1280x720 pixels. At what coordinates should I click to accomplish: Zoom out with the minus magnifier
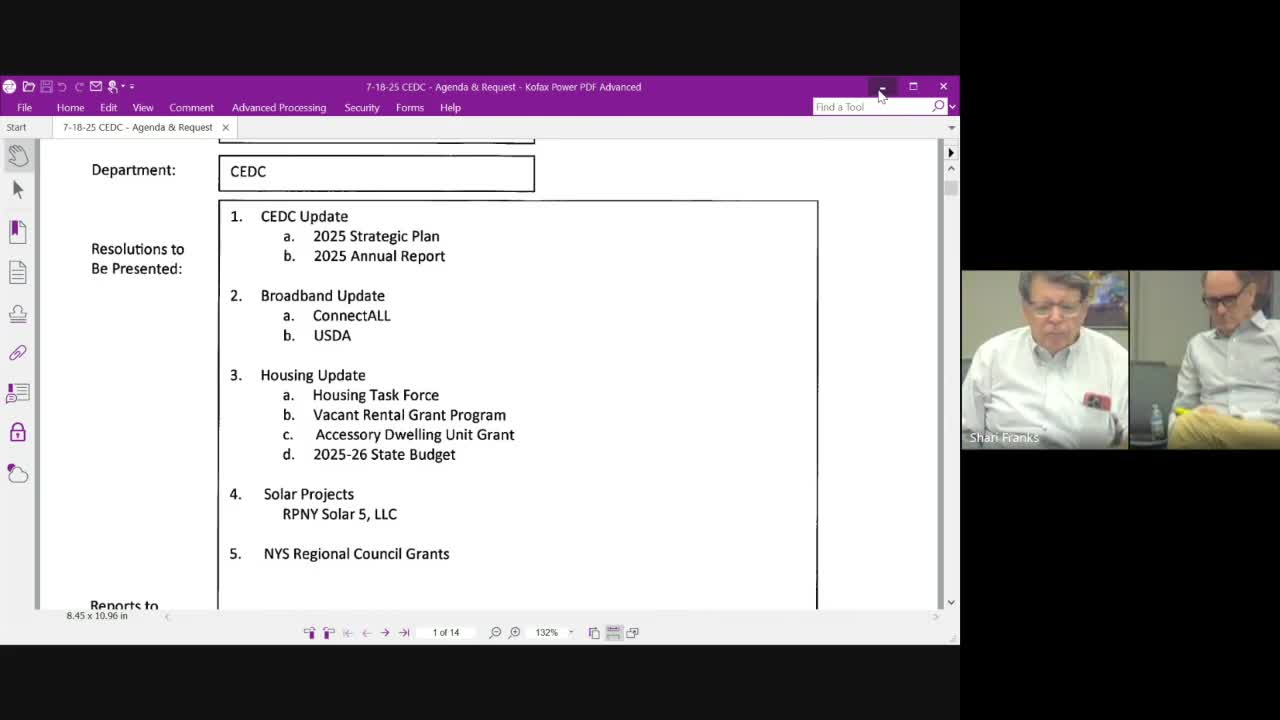tap(495, 633)
